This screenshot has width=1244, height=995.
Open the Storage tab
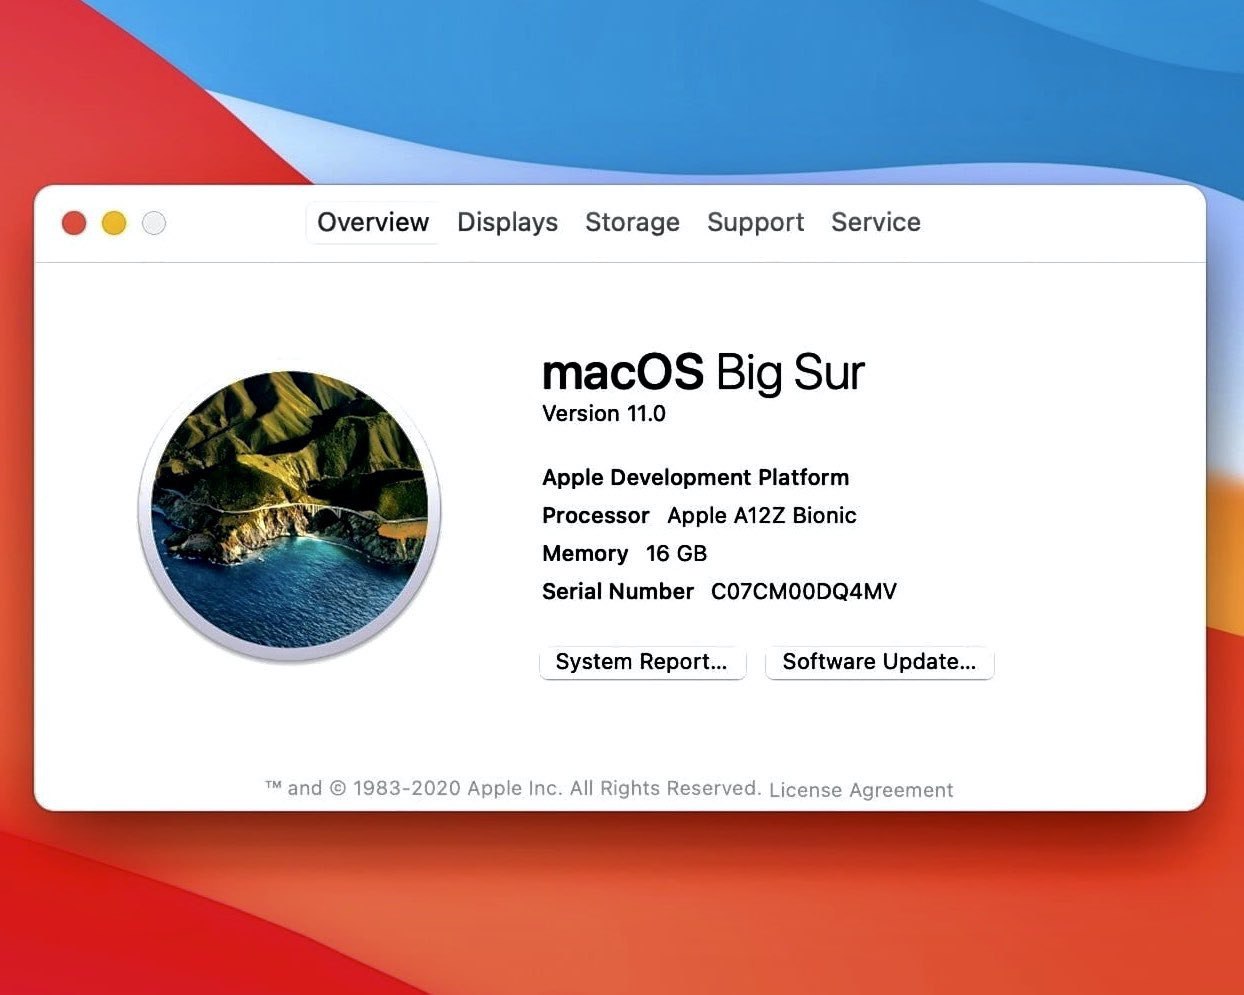tap(632, 222)
